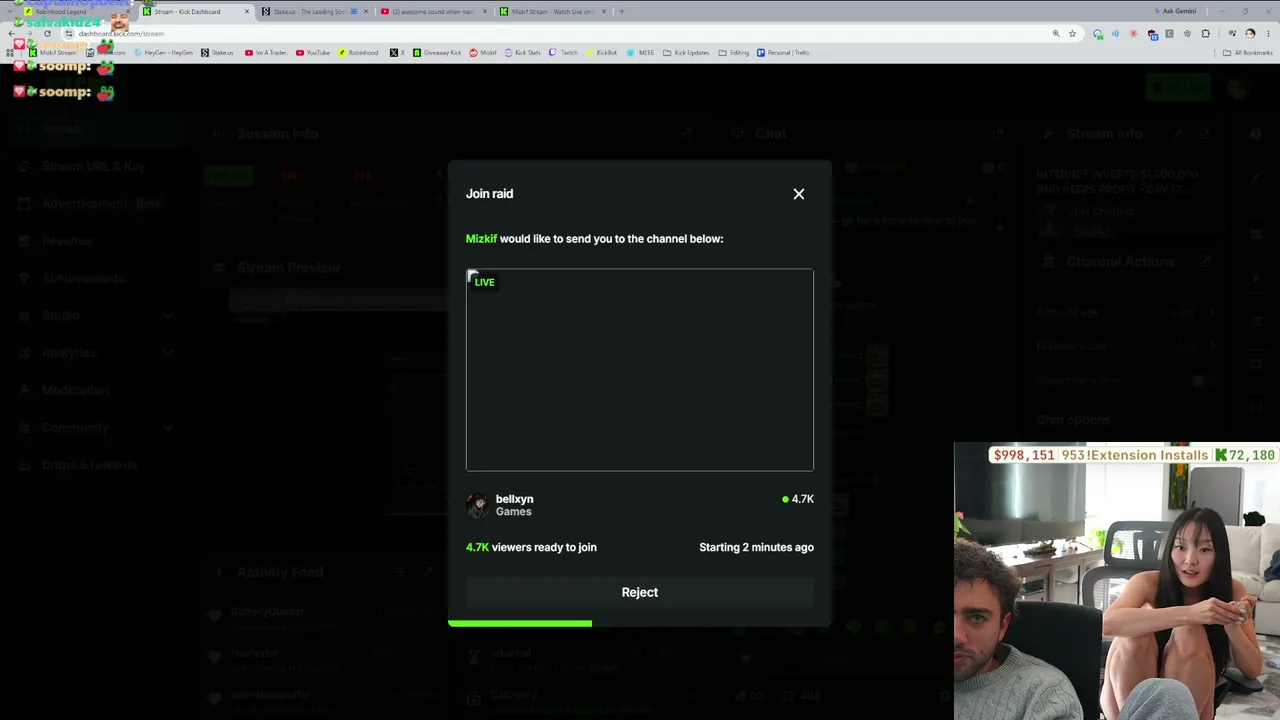Open the Kick Updates bookmarks folder
This screenshot has height=720, width=1280.
[x=687, y=53]
